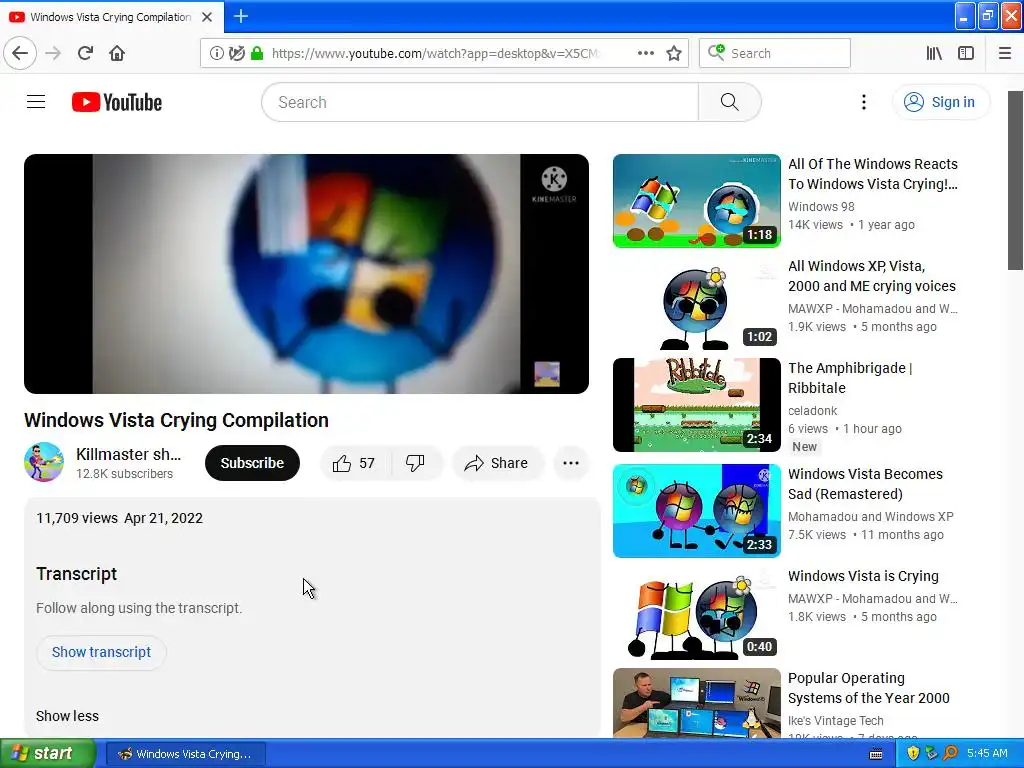Dislike the video with thumbs down
The height and width of the screenshot is (768, 1024).
[415, 463]
